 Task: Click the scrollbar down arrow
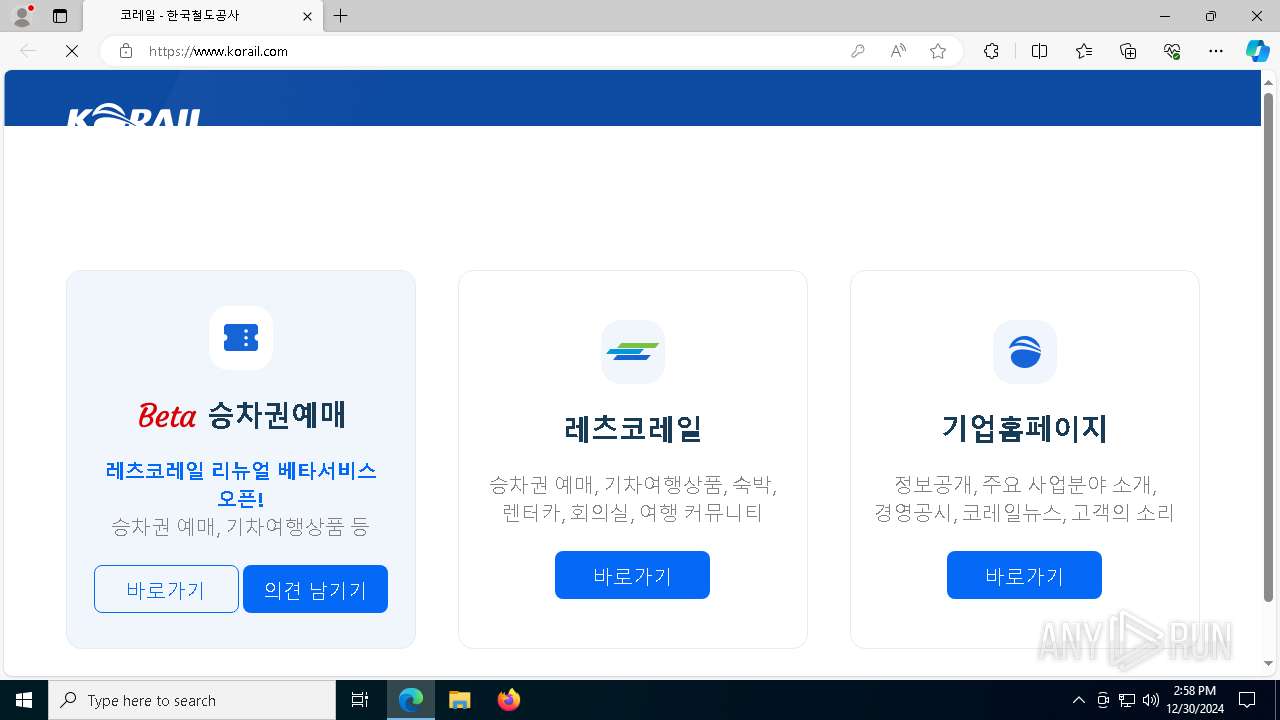[1268, 663]
